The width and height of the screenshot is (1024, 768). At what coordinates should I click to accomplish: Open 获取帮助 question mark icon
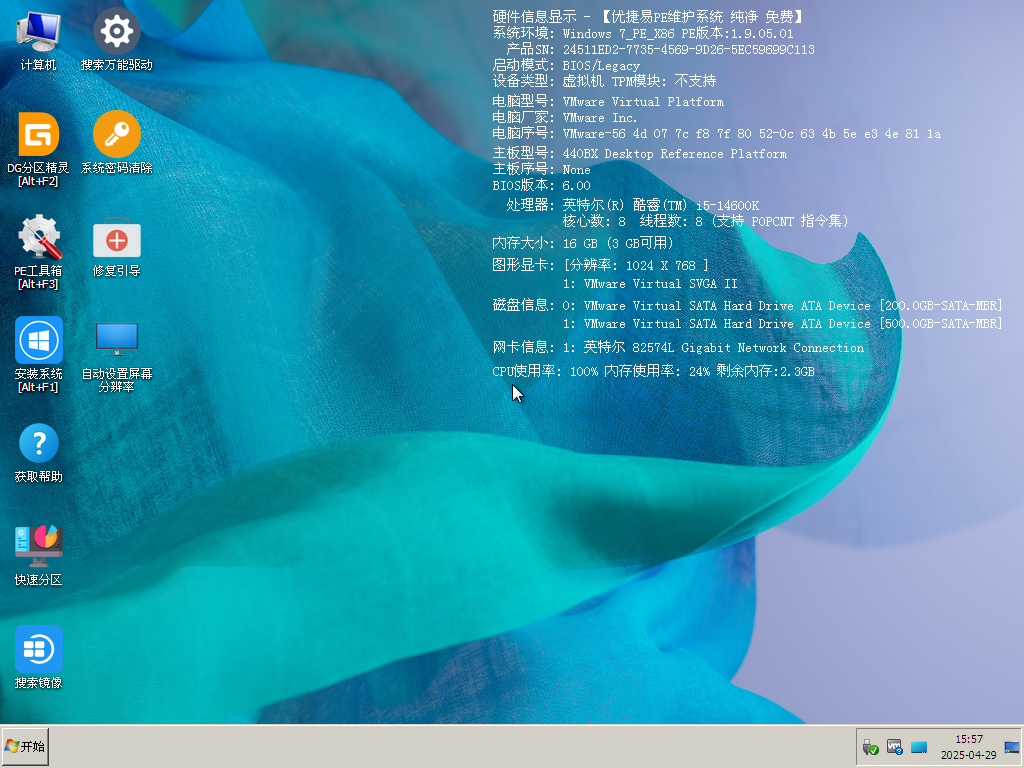(38, 445)
